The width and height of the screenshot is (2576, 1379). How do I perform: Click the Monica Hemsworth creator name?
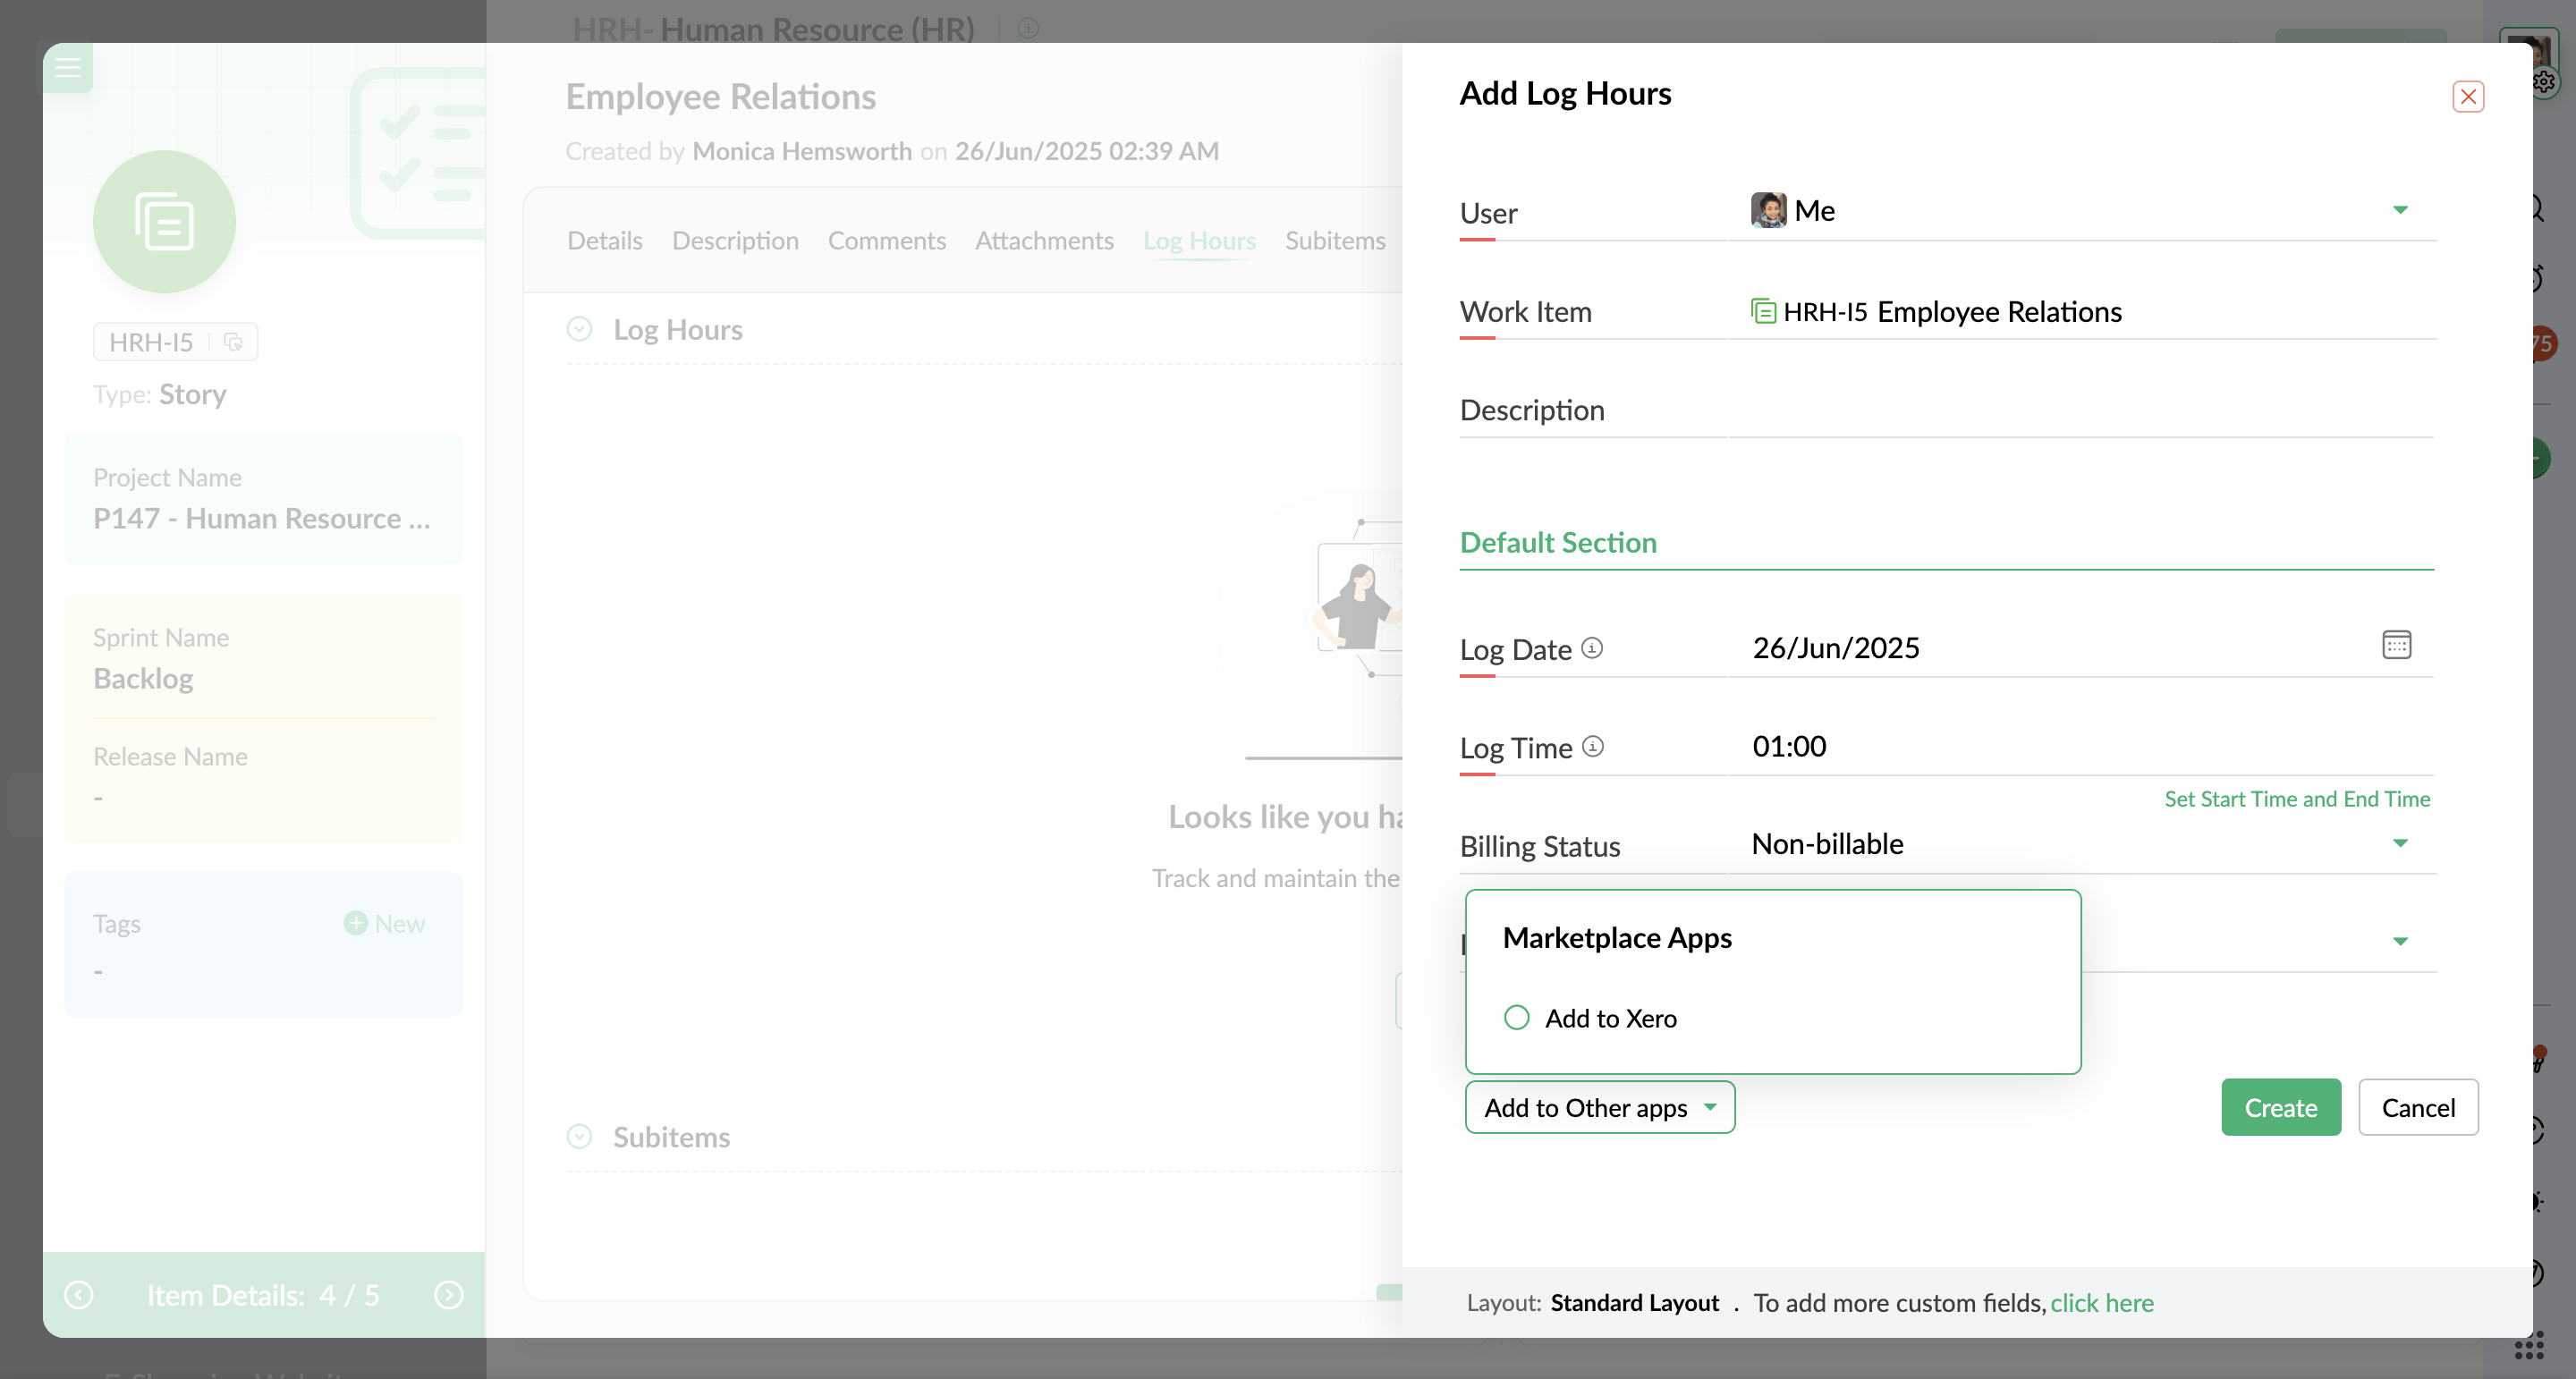click(x=802, y=151)
